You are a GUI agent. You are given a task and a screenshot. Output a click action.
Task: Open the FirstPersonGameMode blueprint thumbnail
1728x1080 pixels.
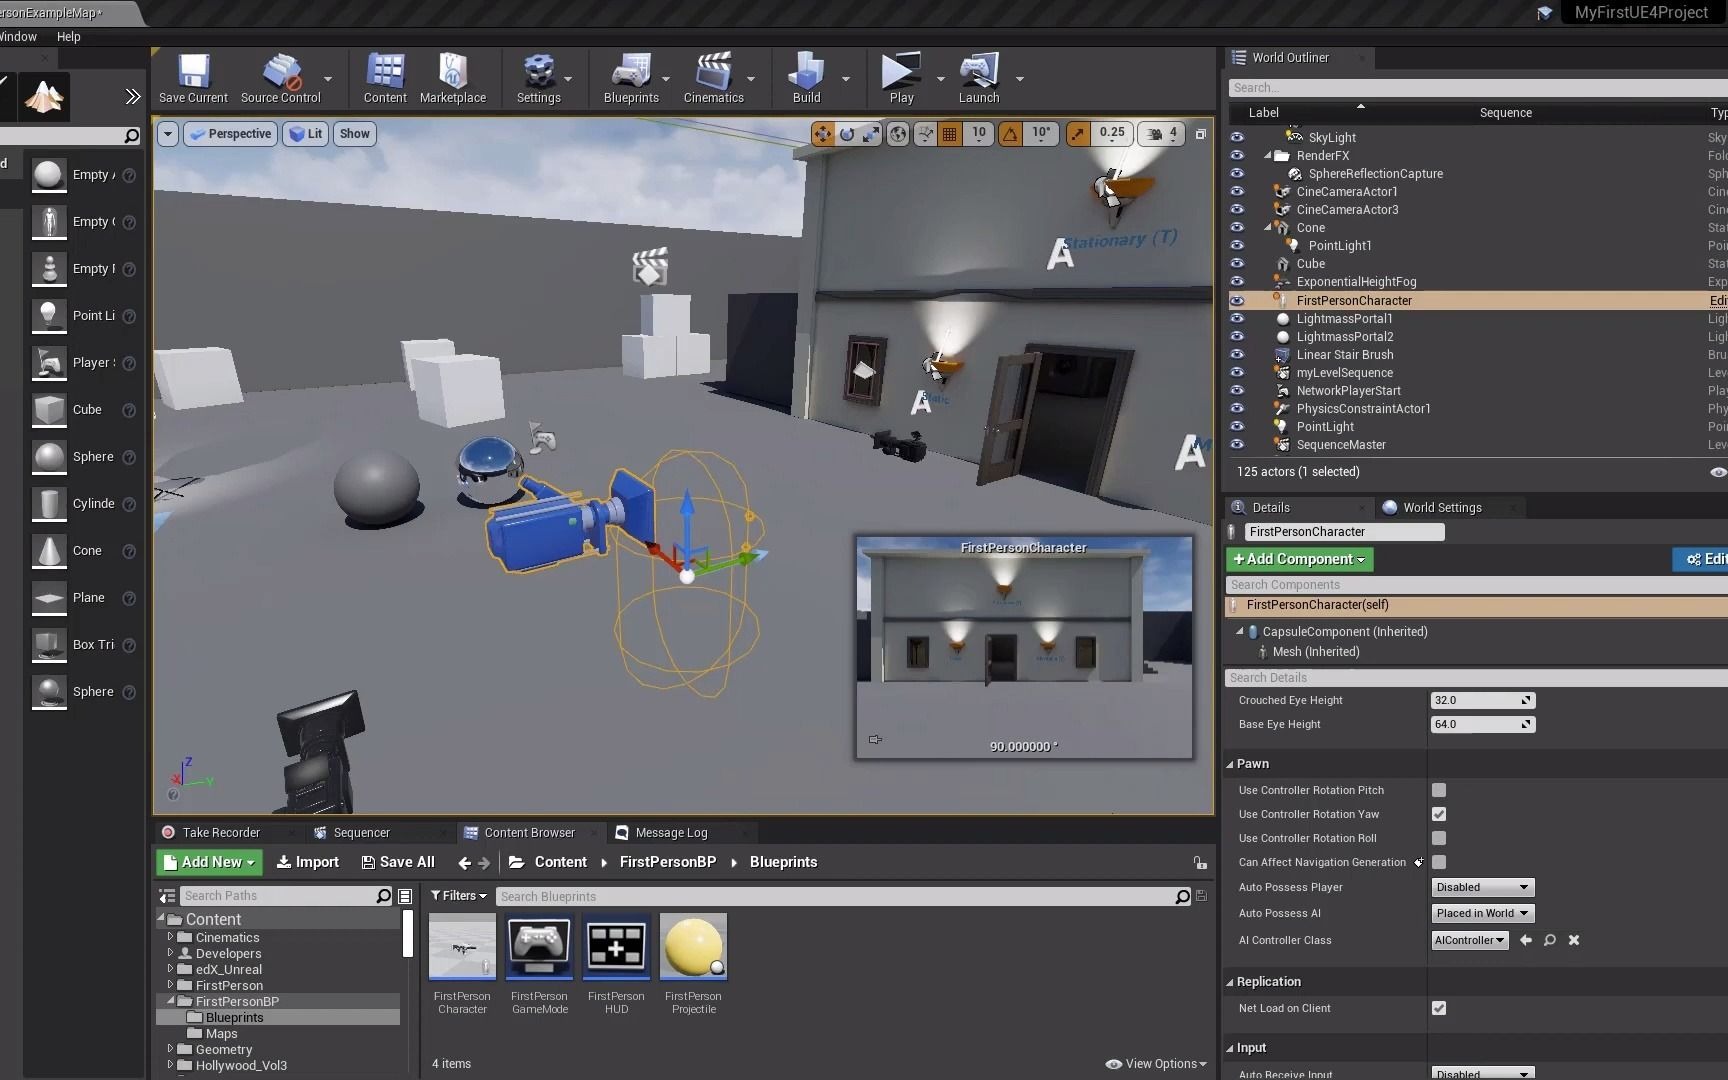pos(539,946)
